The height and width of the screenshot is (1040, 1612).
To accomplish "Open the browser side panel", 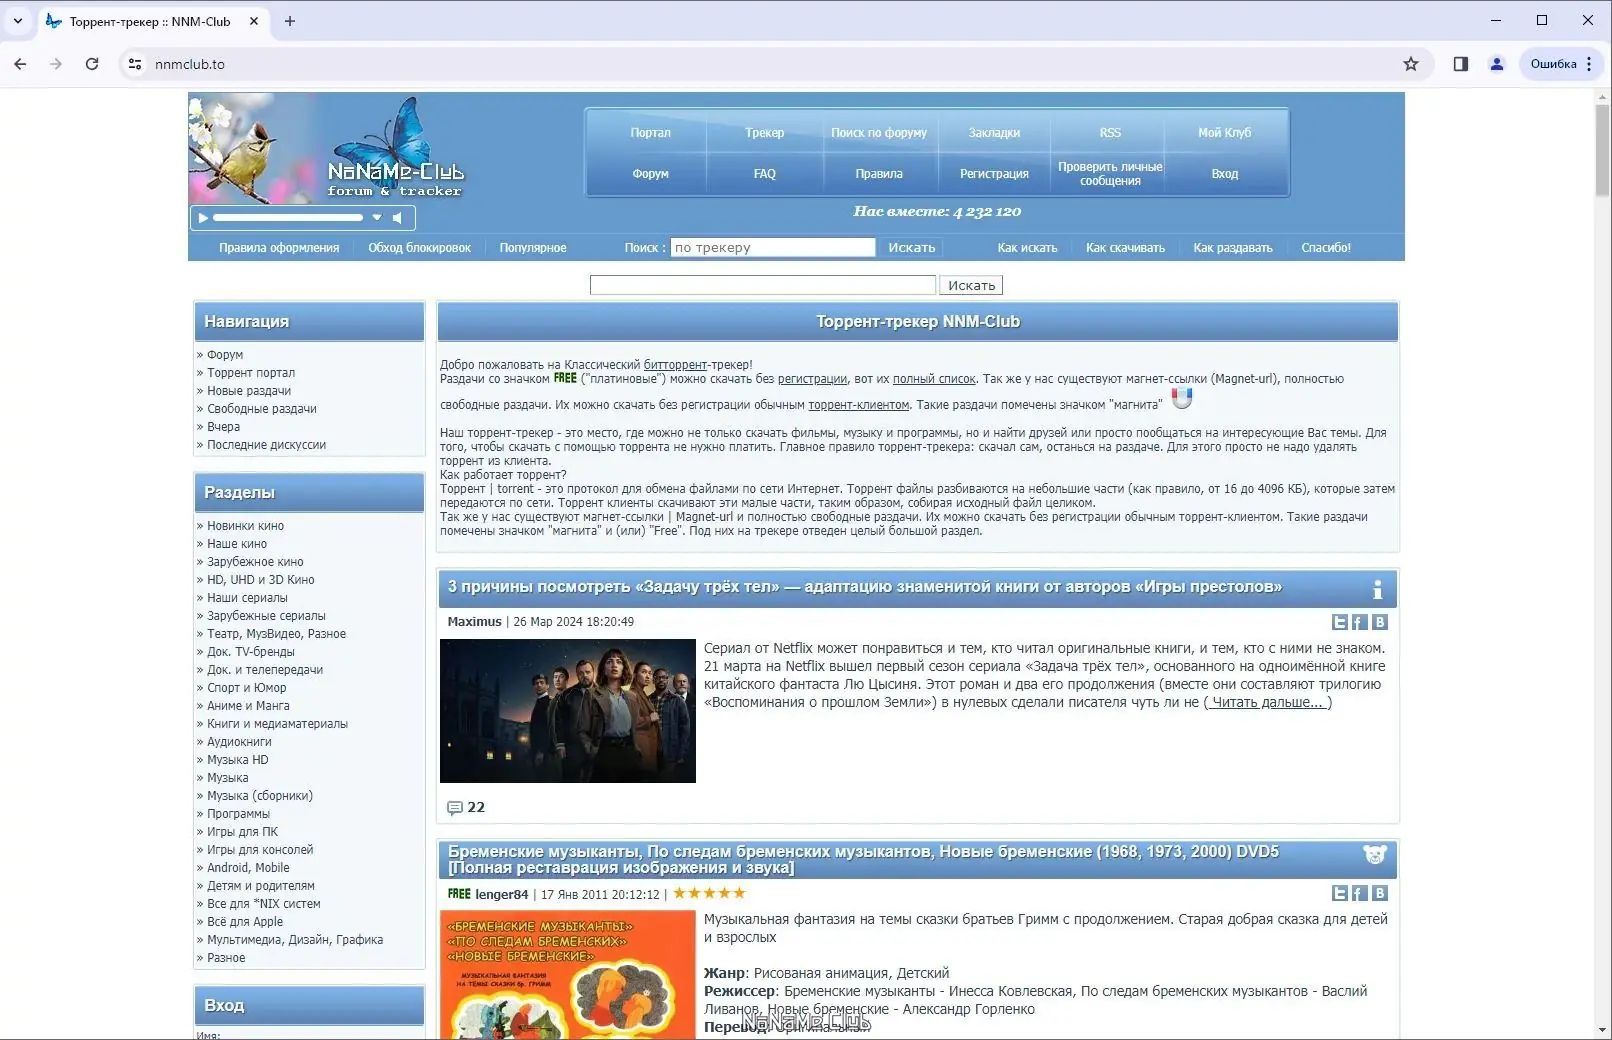I will point(1461,64).
